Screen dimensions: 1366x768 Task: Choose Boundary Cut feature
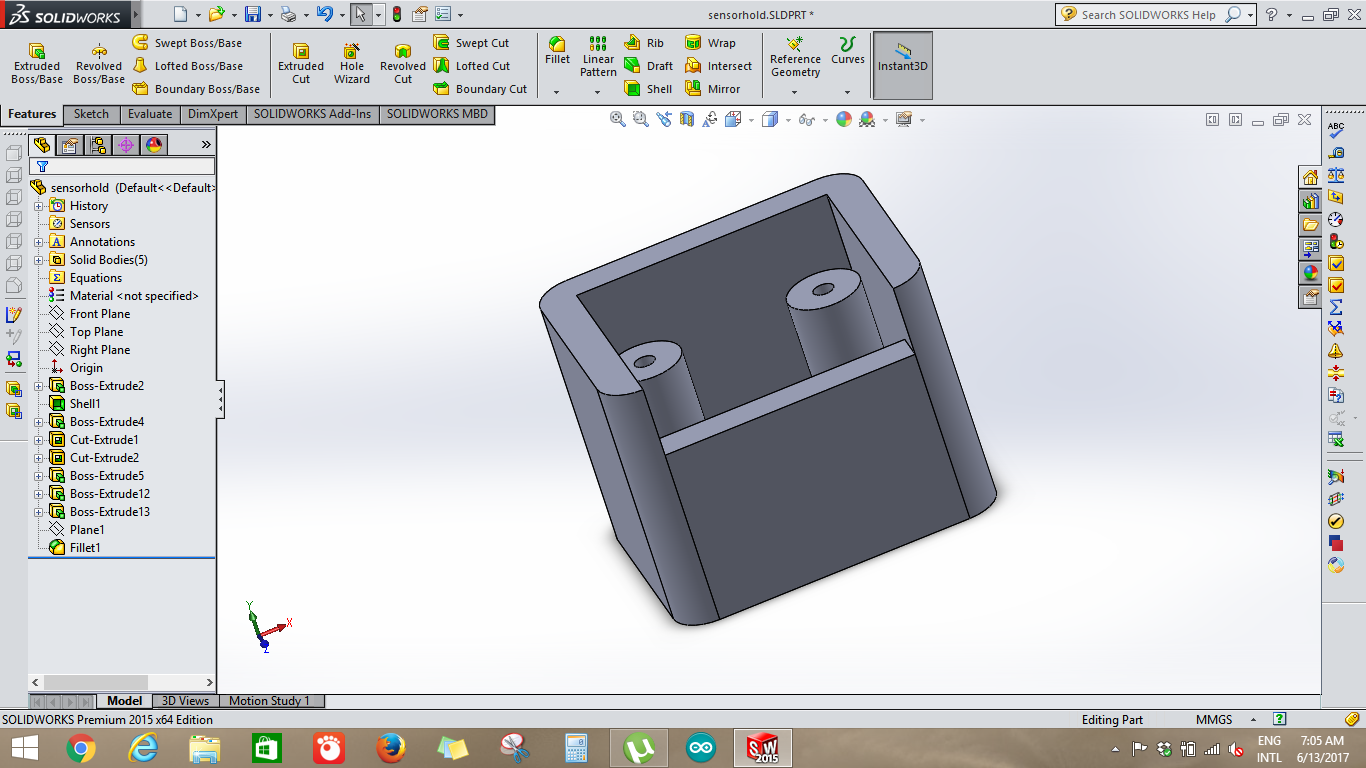(480, 89)
